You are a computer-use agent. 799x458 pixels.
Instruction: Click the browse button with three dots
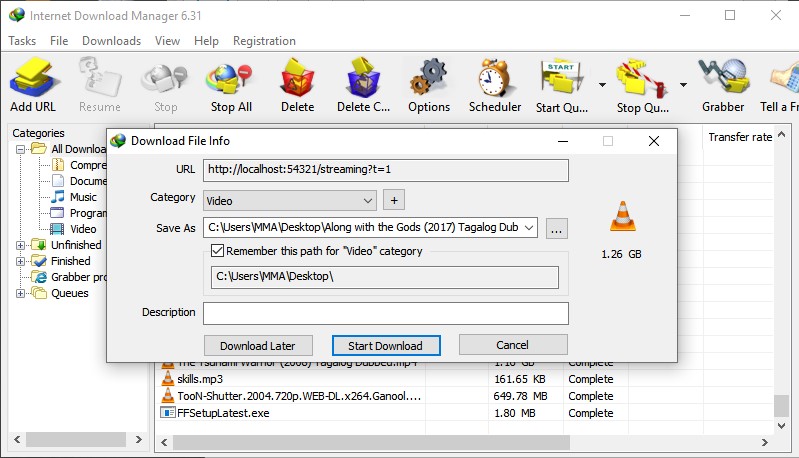tap(556, 228)
